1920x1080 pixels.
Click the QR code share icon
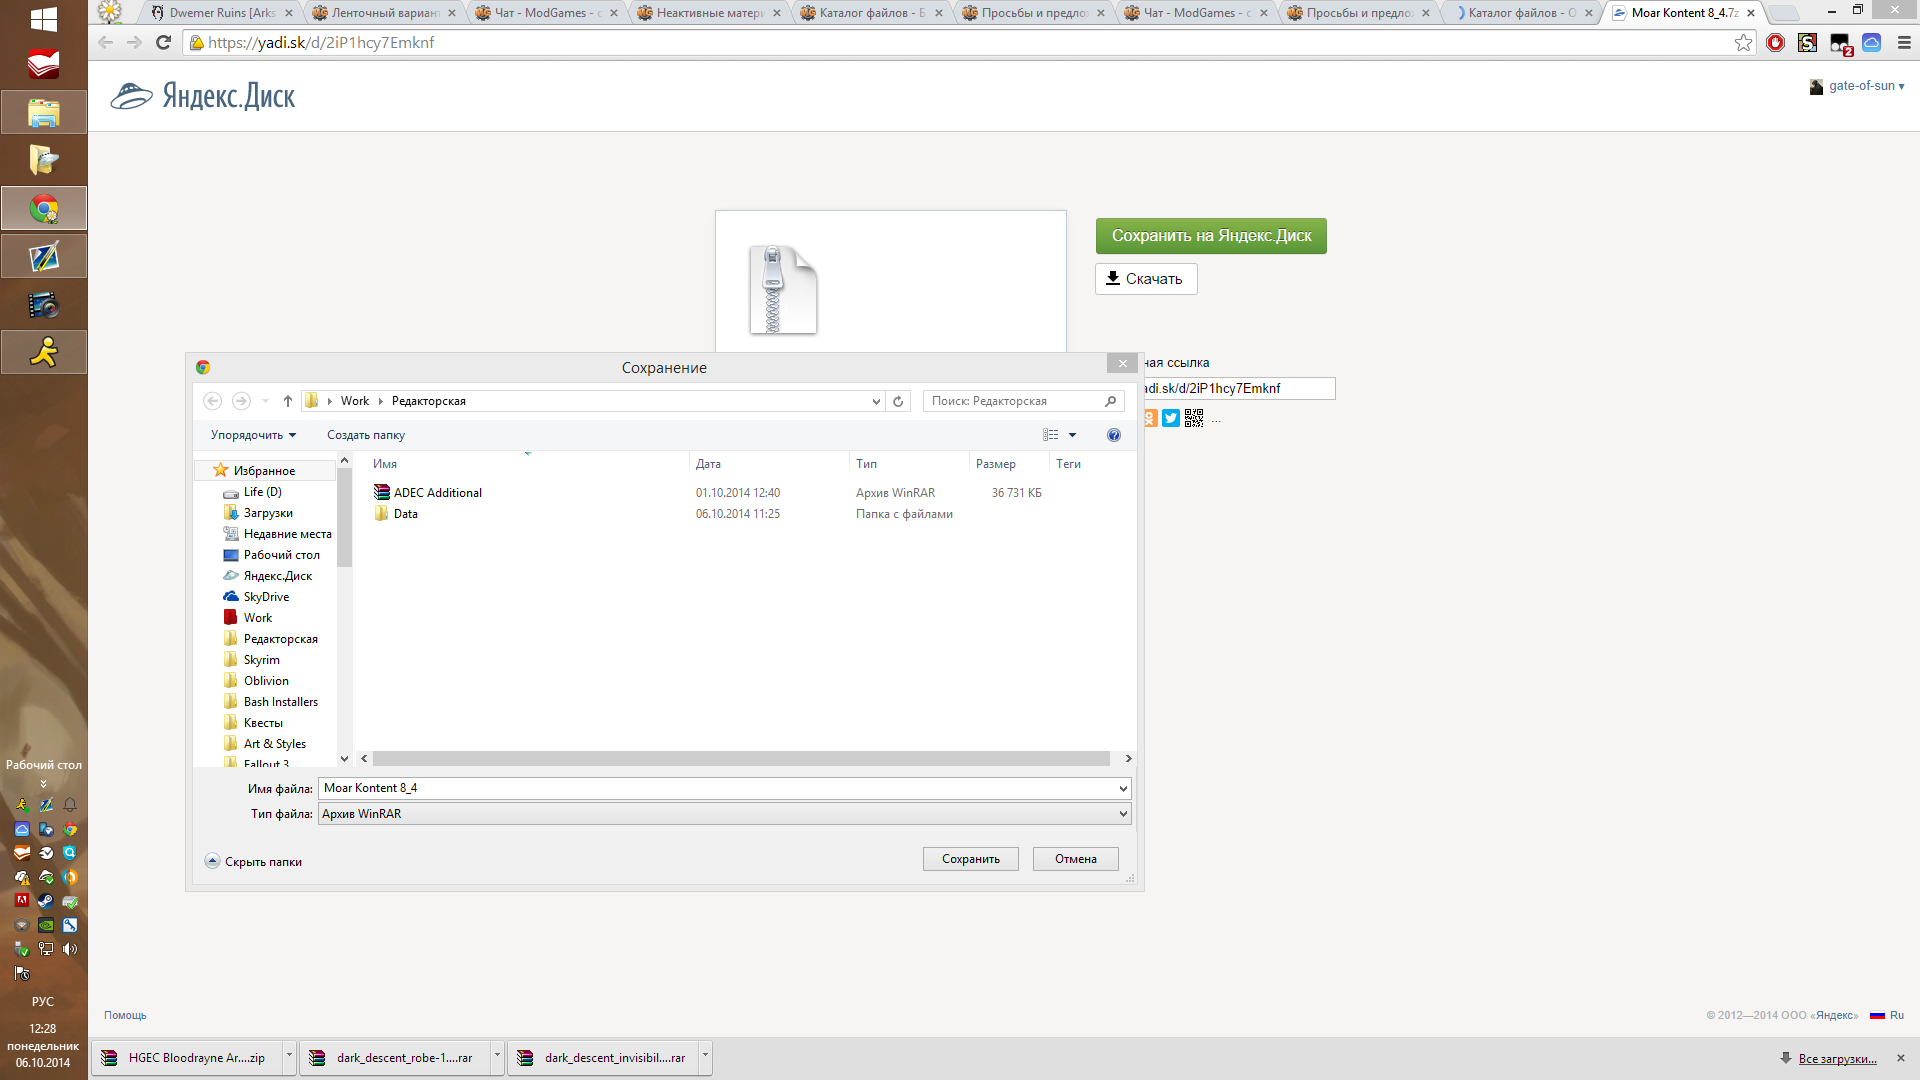pyautogui.click(x=1194, y=418)
